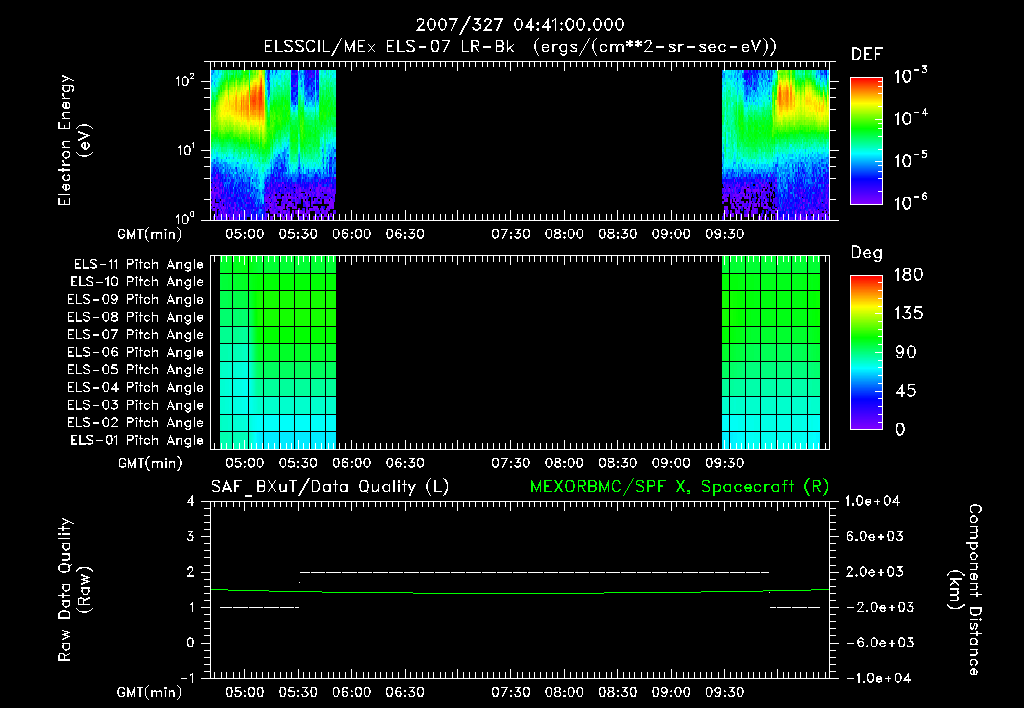Select the Component Distance (km) axis label
1024x708 pixels.
tap(965, 590)
